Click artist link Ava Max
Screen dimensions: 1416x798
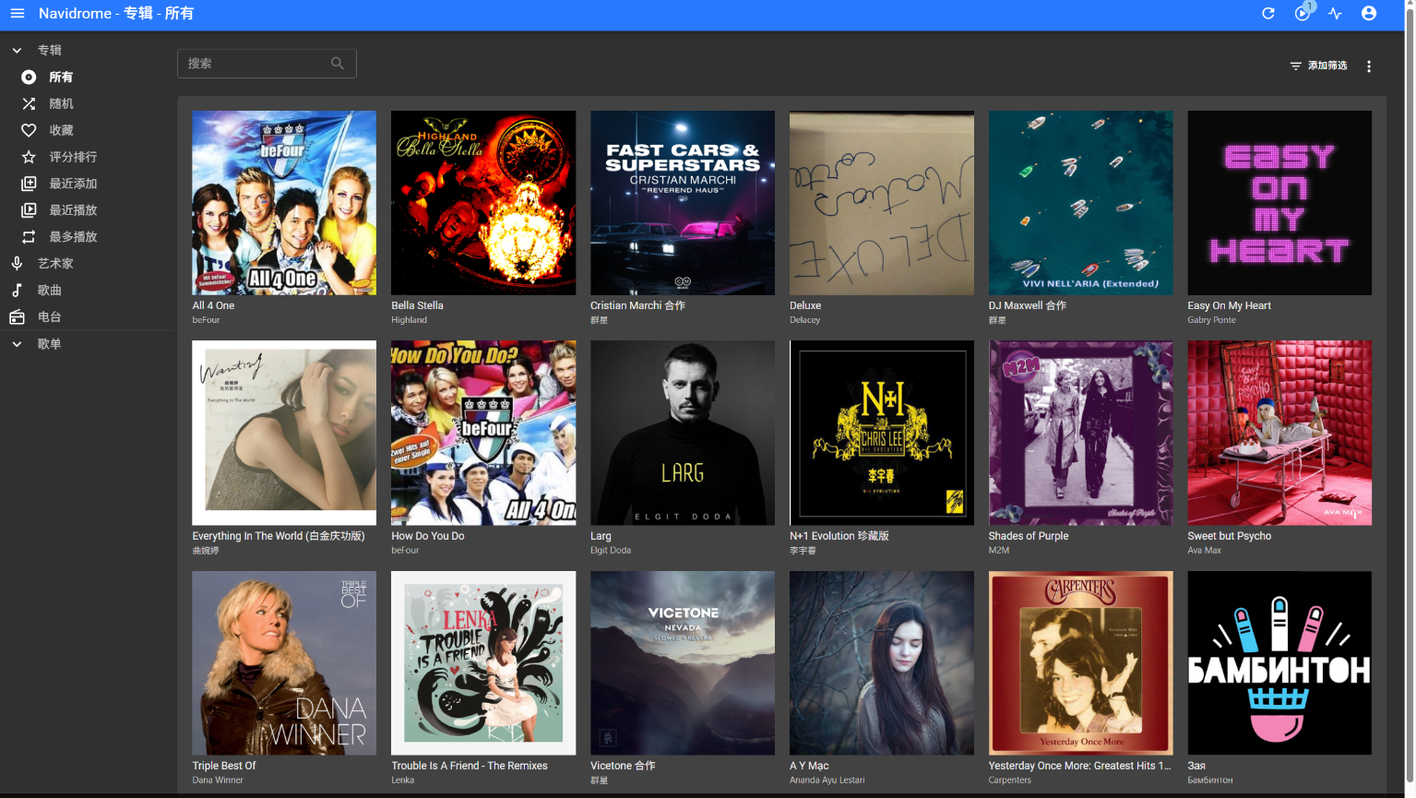pyautogui.click(x=1205, y=550)
